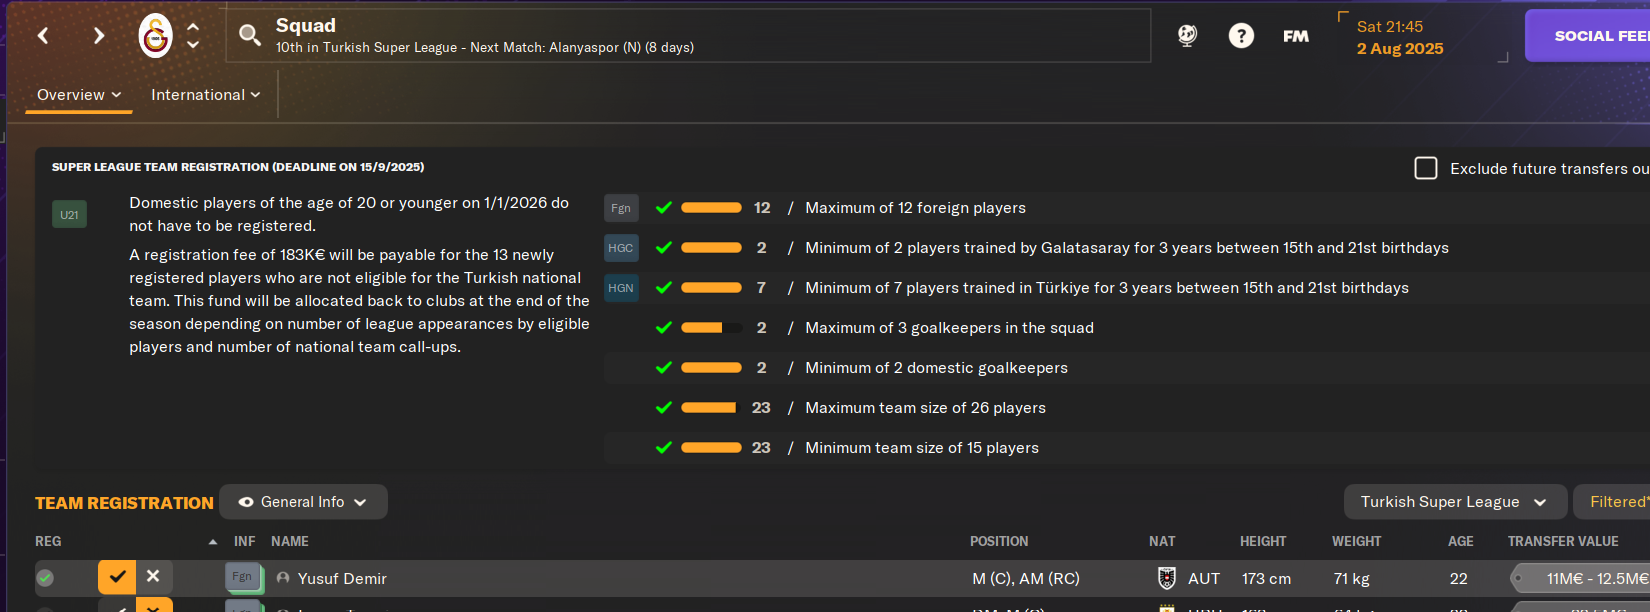Screen dimensions: 1650x612
Task: Open the Overview tab menu
Action: [x=79, y=95]
